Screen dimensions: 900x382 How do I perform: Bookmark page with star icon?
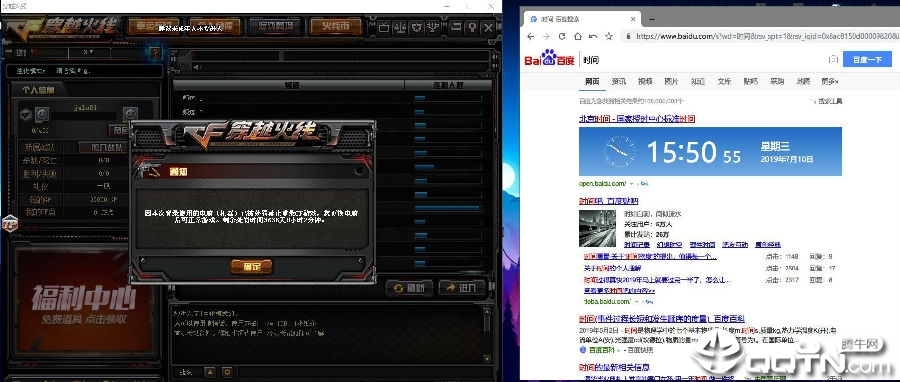[x=609, y=36]
